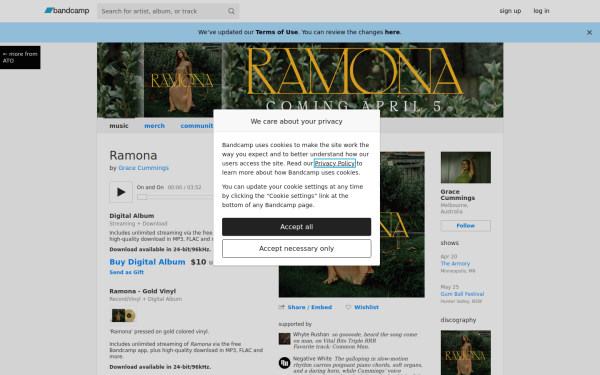600x375 pixels.
Task: Open The Armory show link
Action: click(455, 264)
